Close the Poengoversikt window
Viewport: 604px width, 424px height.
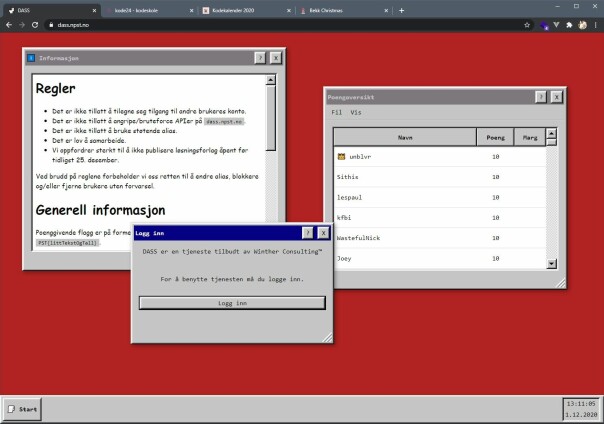pos(557,97)
